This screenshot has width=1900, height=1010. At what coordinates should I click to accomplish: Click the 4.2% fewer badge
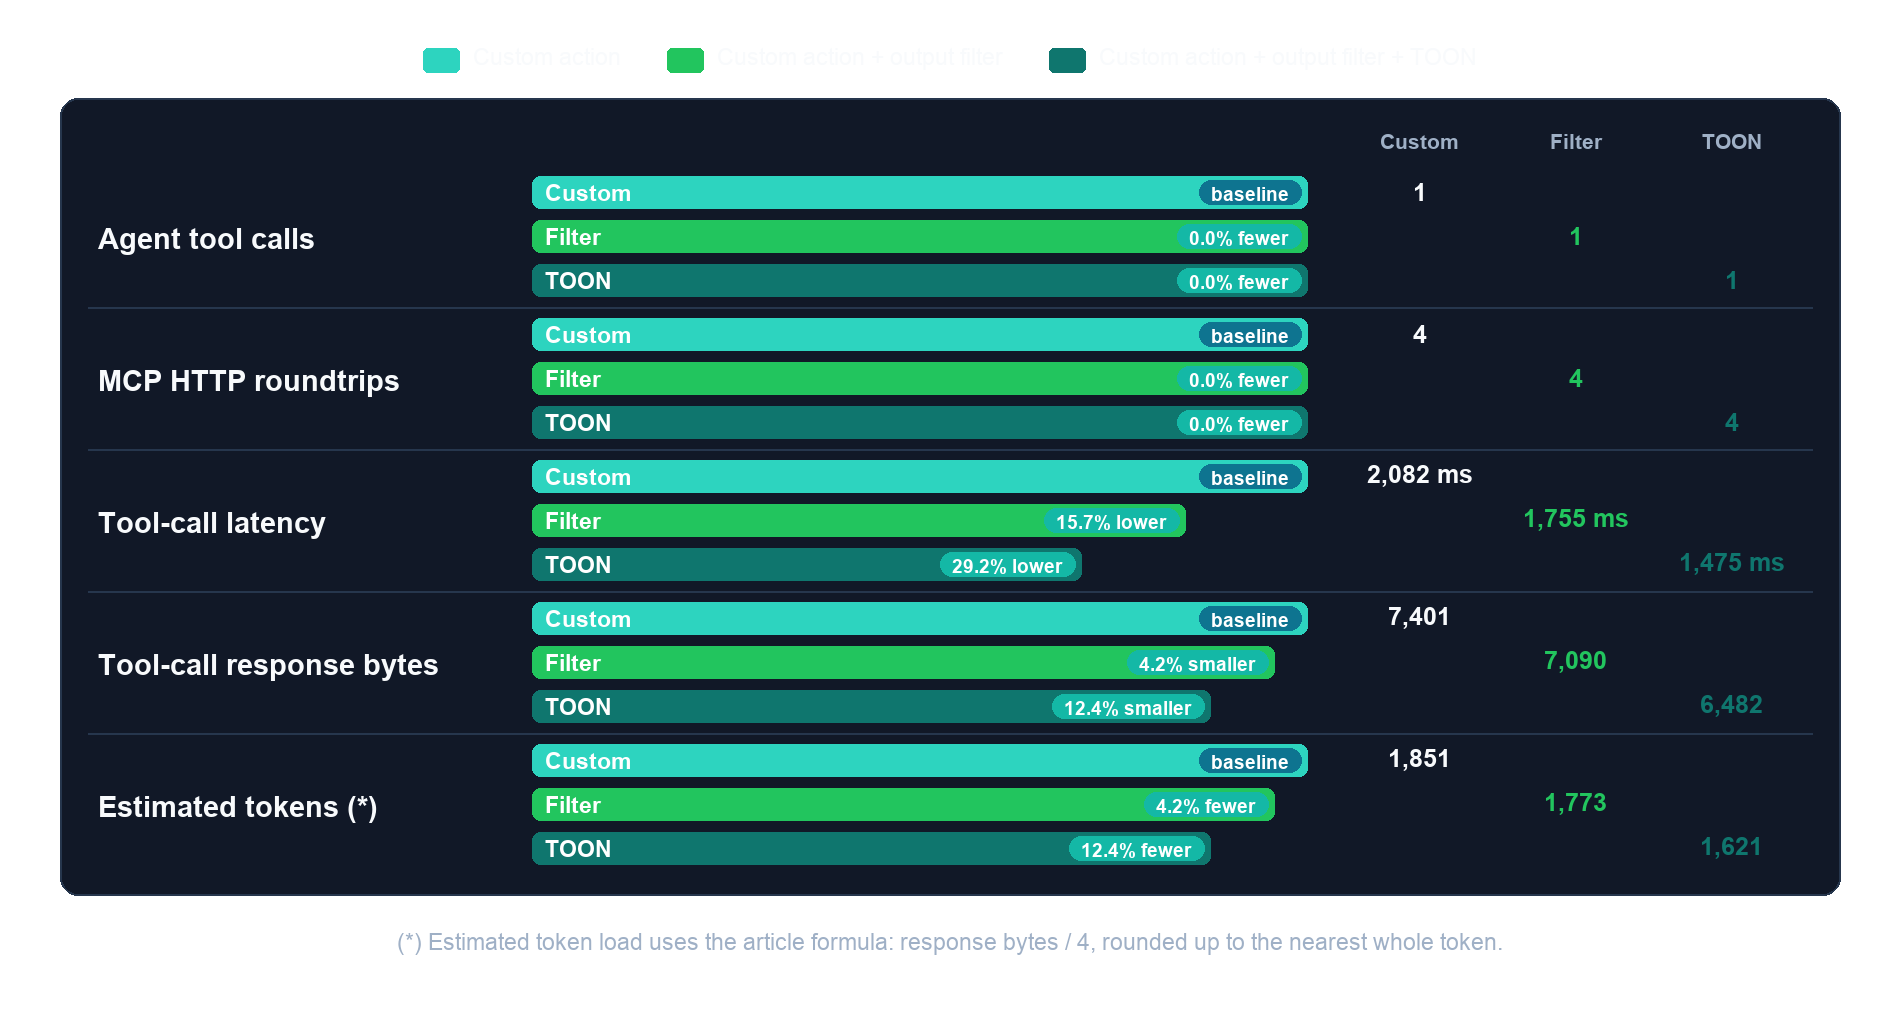tap(1206, 806)
